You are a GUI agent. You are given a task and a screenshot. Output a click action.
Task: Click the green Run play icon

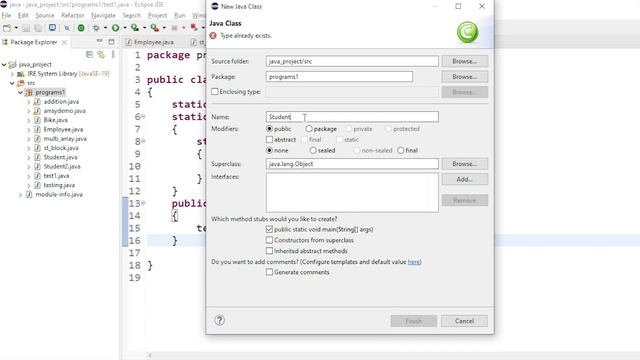[116, 28]
